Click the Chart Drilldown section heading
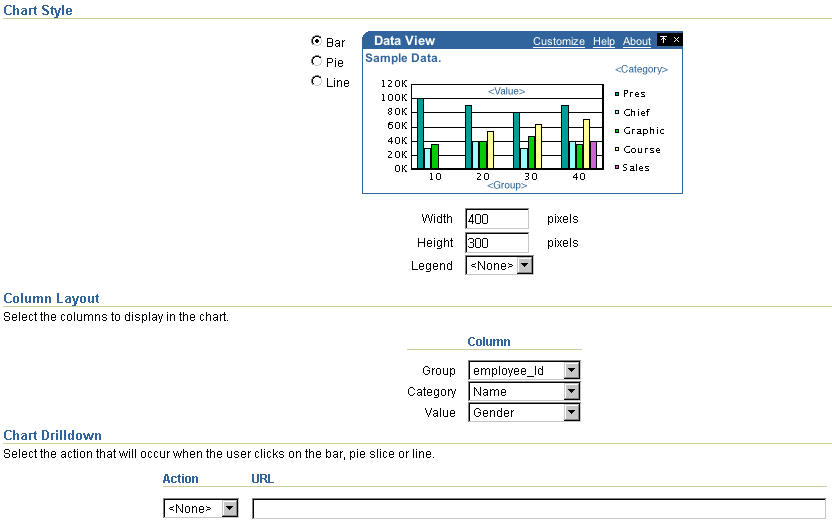This screenshot has width=832, height=523. pyautogui.click(x=53, y=435)
